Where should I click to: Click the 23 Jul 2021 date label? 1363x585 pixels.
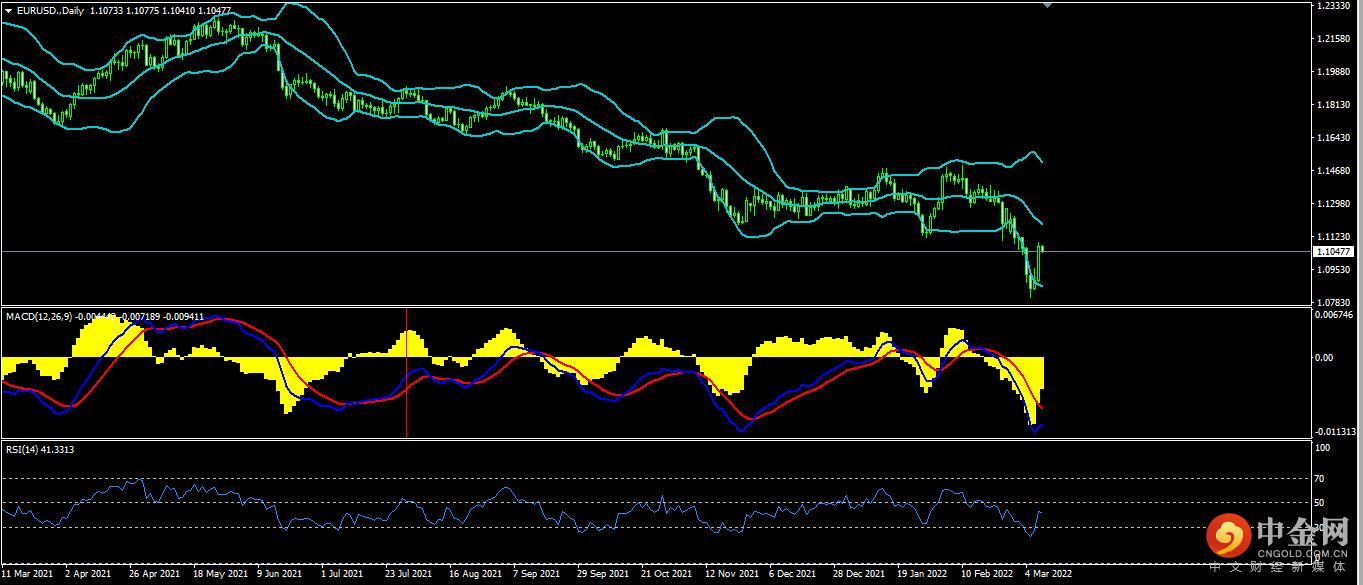(409, 575)
